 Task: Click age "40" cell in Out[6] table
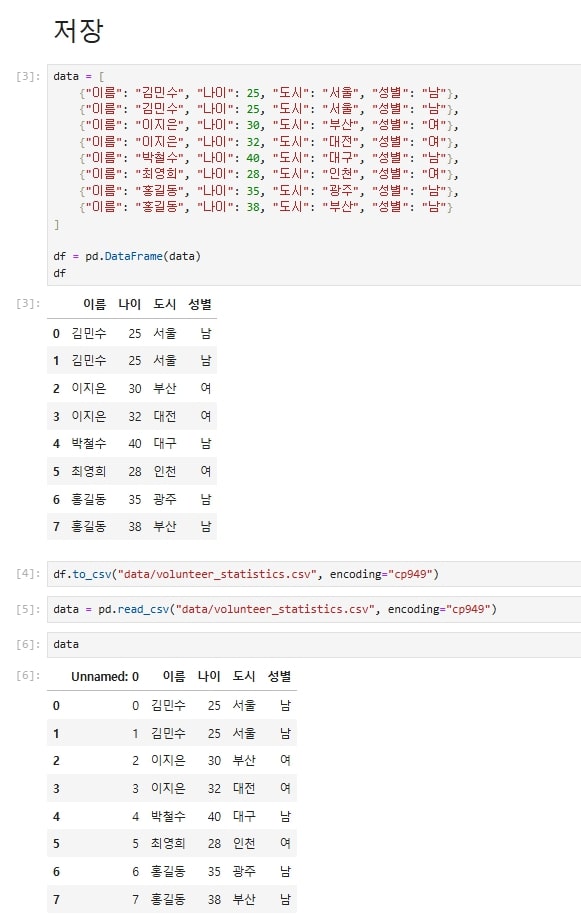[x=214, y=816]
